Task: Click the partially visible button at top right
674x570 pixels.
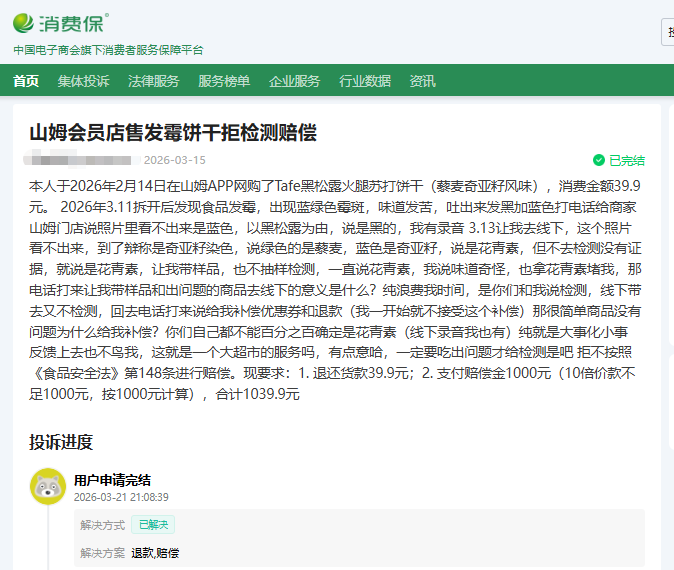Action: (668, 32)
